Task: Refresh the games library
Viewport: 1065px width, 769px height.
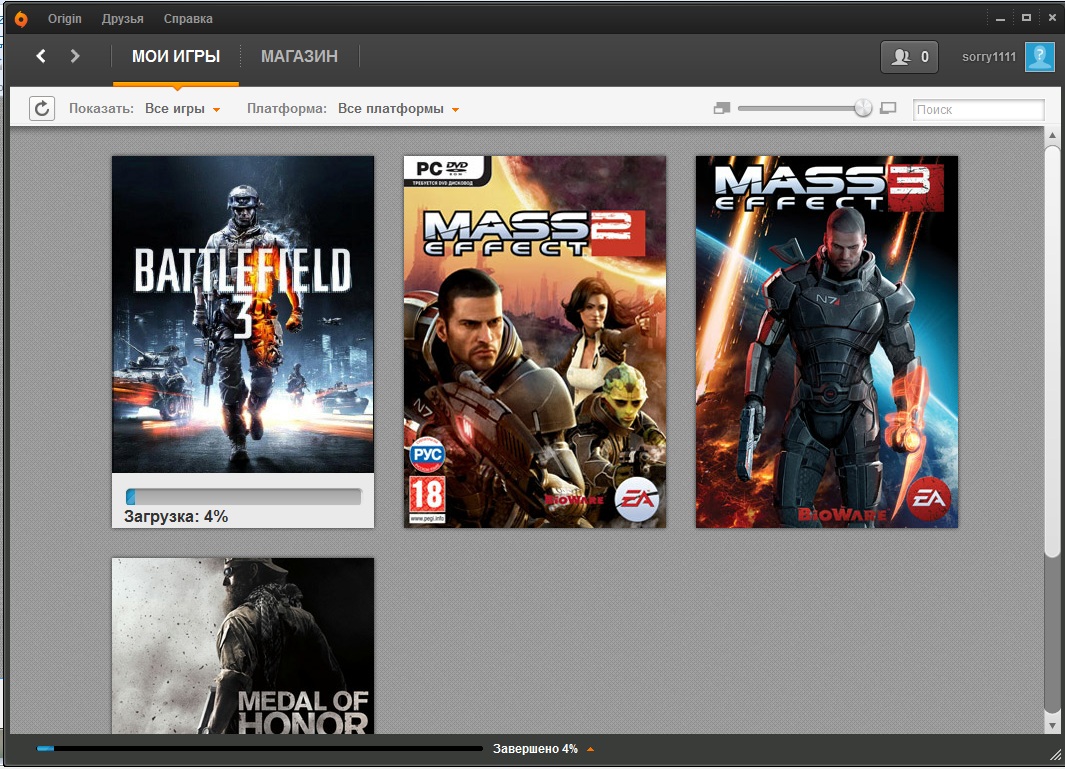Action: pyautogui.click(x=42, y=109)
